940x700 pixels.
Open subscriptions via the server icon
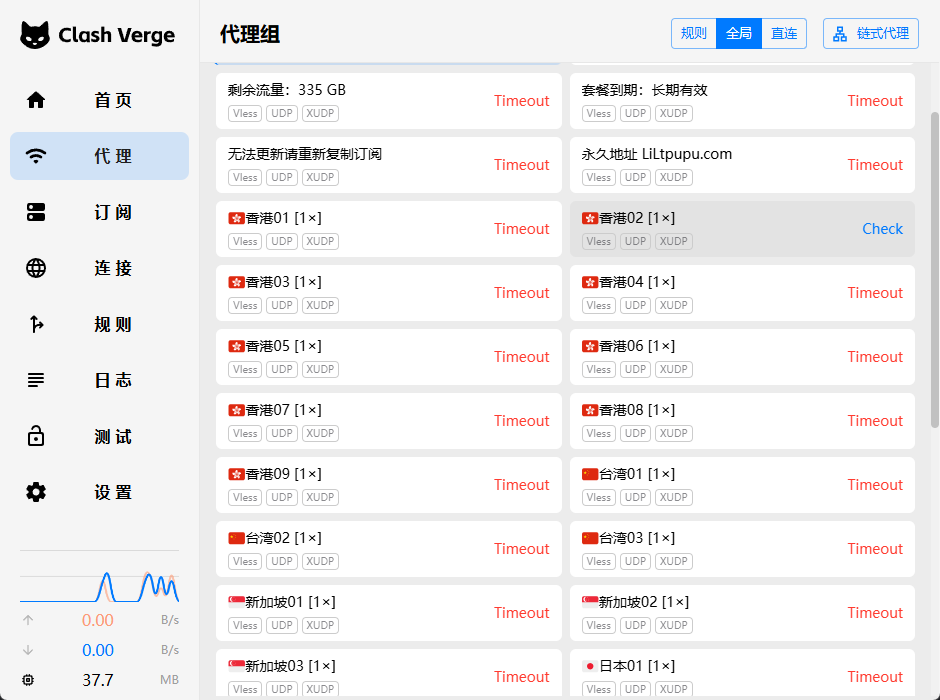[36, 212]
